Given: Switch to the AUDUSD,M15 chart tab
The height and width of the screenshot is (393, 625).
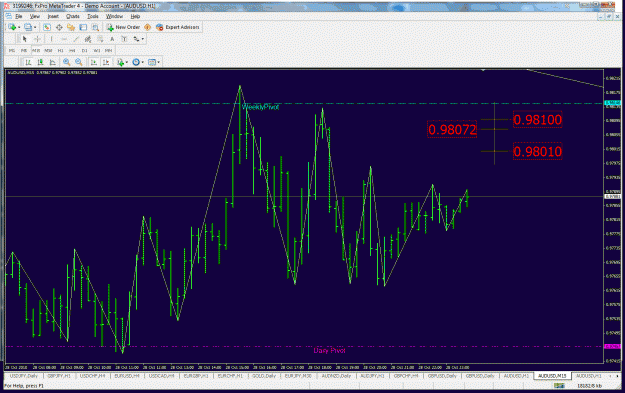Looking at the screenshot, I should (552, 376).
